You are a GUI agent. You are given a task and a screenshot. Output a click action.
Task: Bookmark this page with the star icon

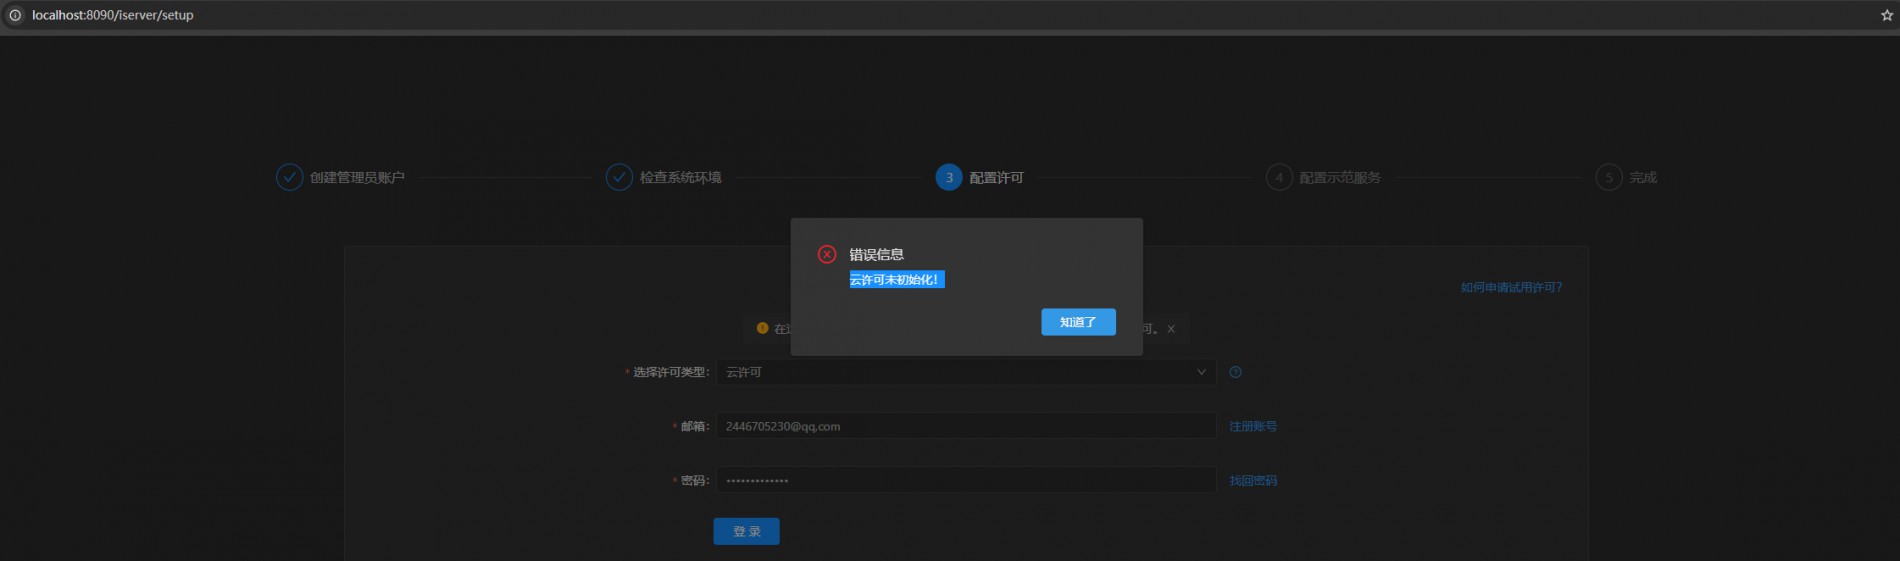(1886, 15)
